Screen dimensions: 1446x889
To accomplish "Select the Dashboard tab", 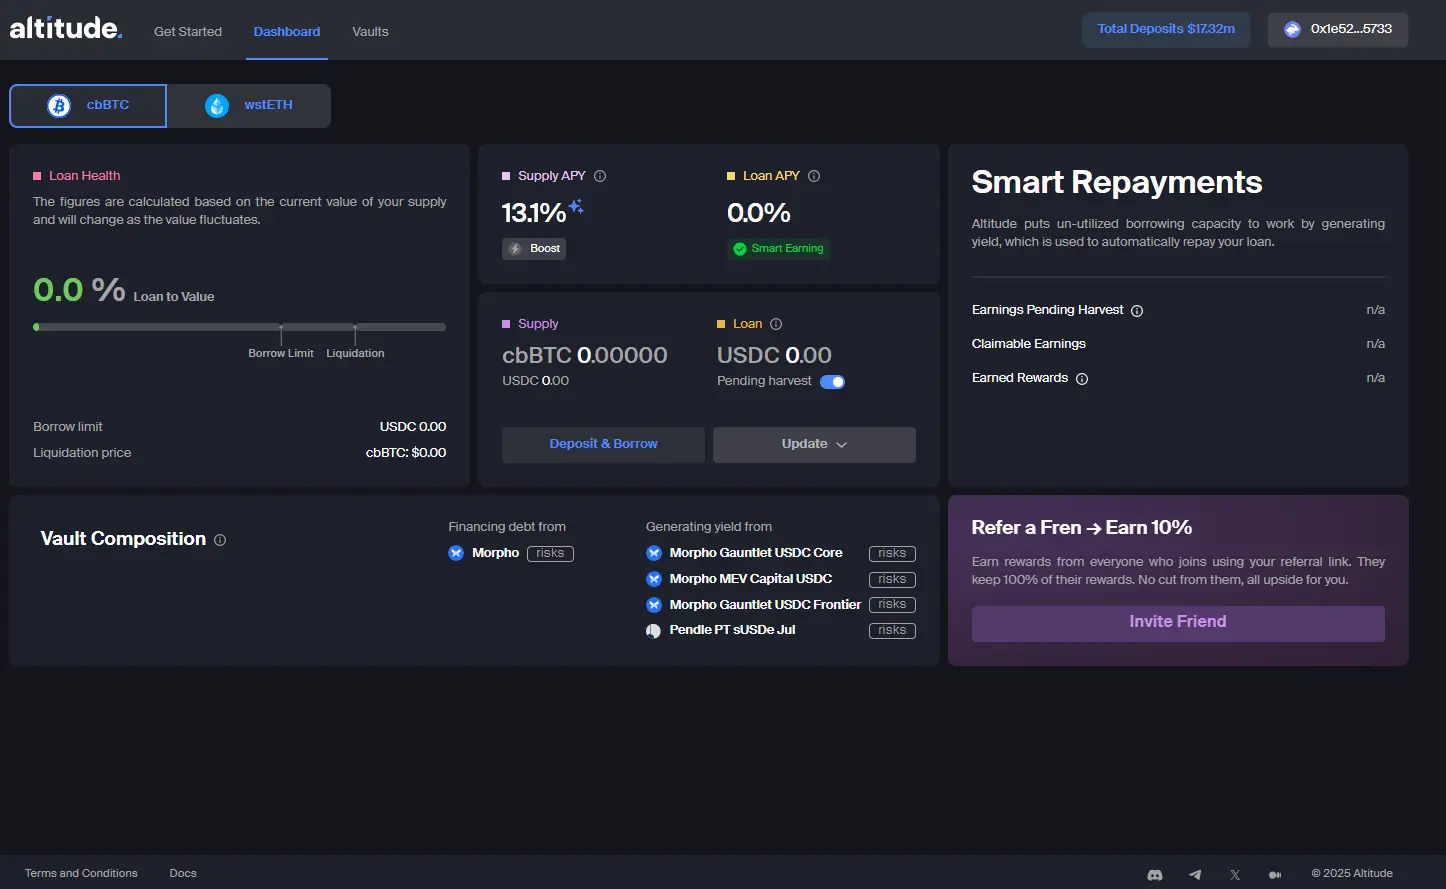I will [287, 32].
